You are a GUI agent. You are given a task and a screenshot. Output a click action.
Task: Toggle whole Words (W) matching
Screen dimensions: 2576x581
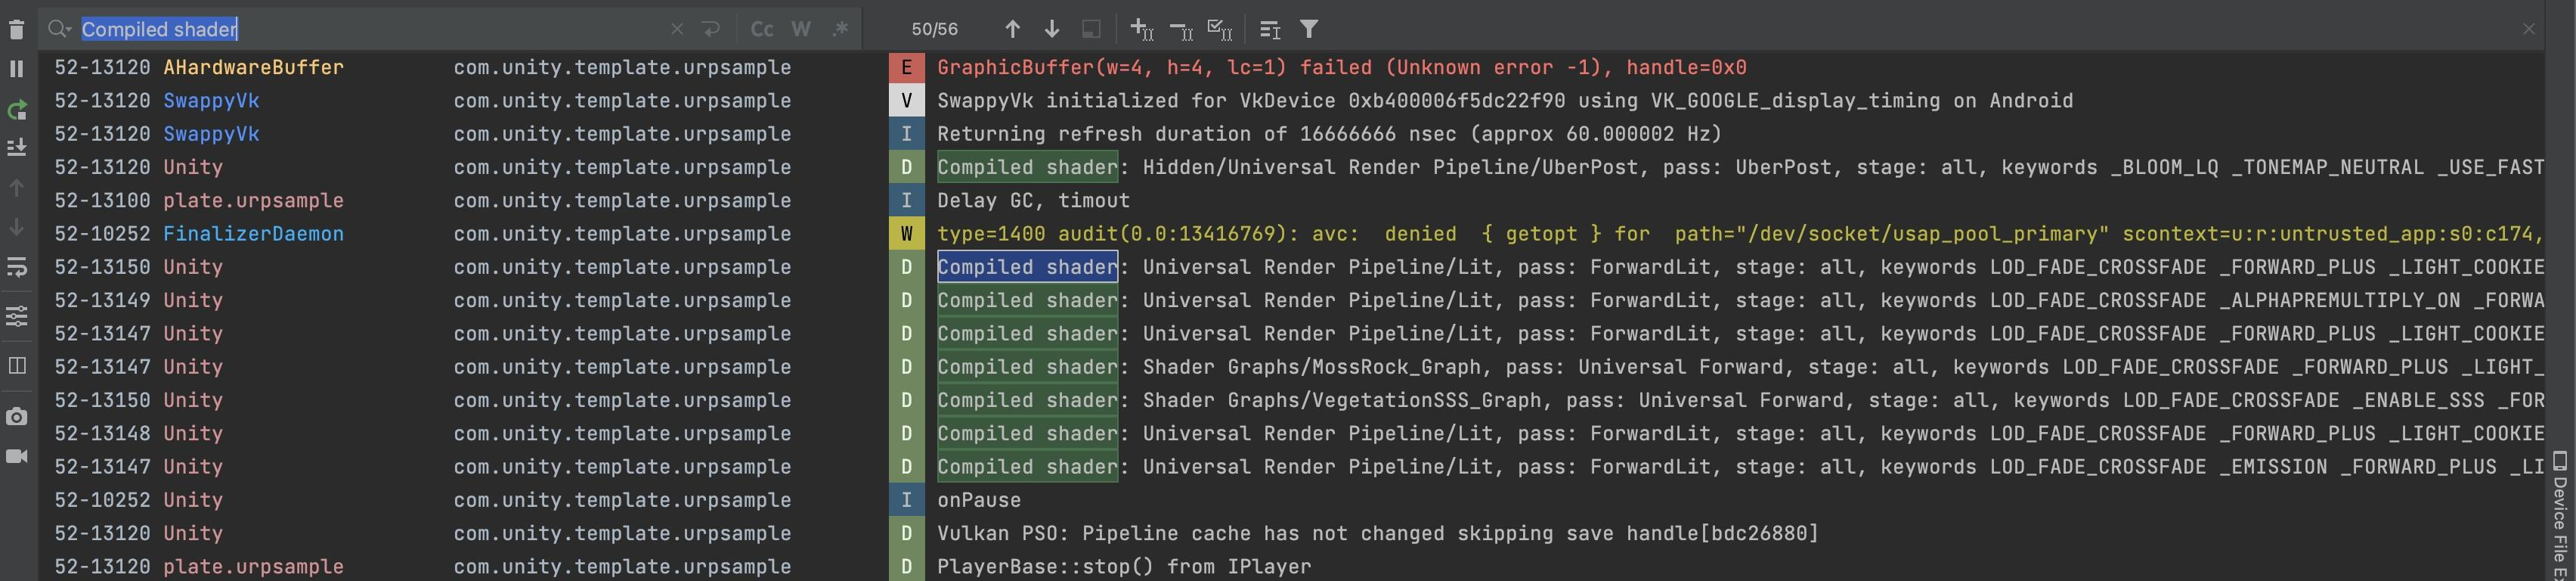point(801,29)
